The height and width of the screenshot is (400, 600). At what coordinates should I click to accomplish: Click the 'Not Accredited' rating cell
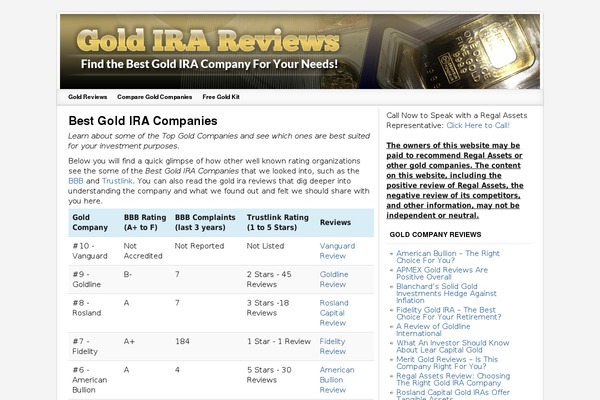pos(143,251)
